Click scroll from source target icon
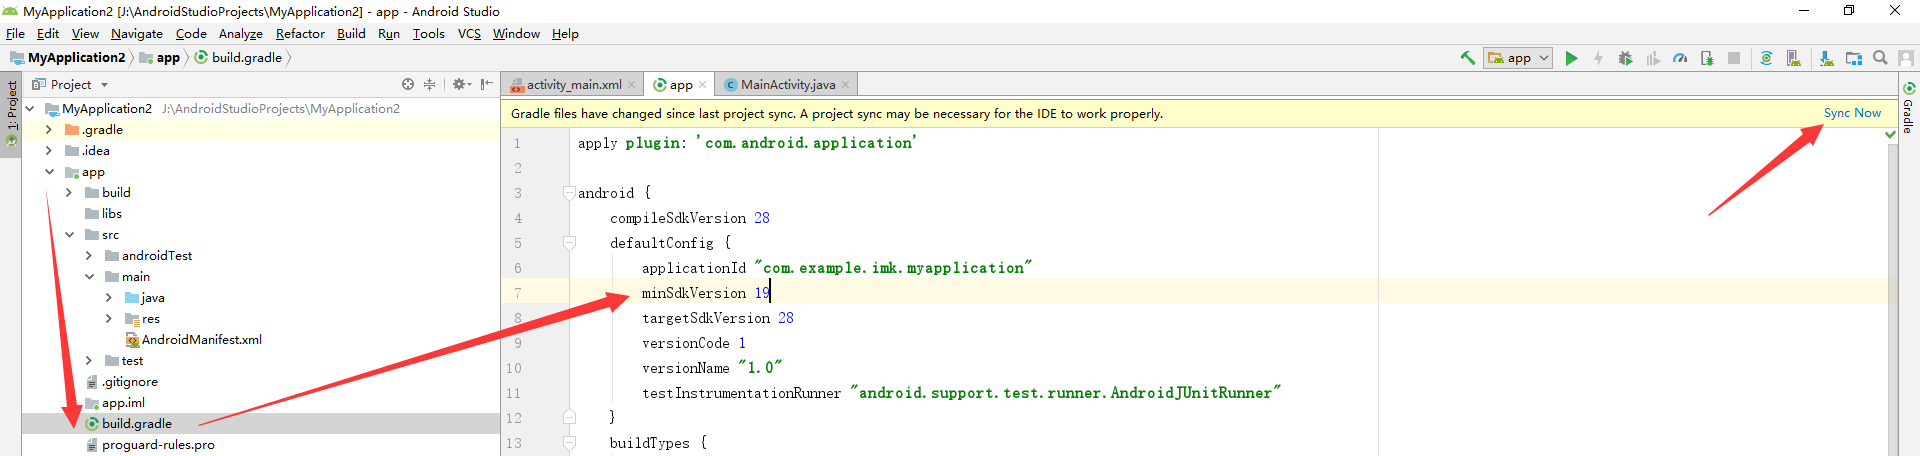 pyautogui.click(x=408, y=84)
